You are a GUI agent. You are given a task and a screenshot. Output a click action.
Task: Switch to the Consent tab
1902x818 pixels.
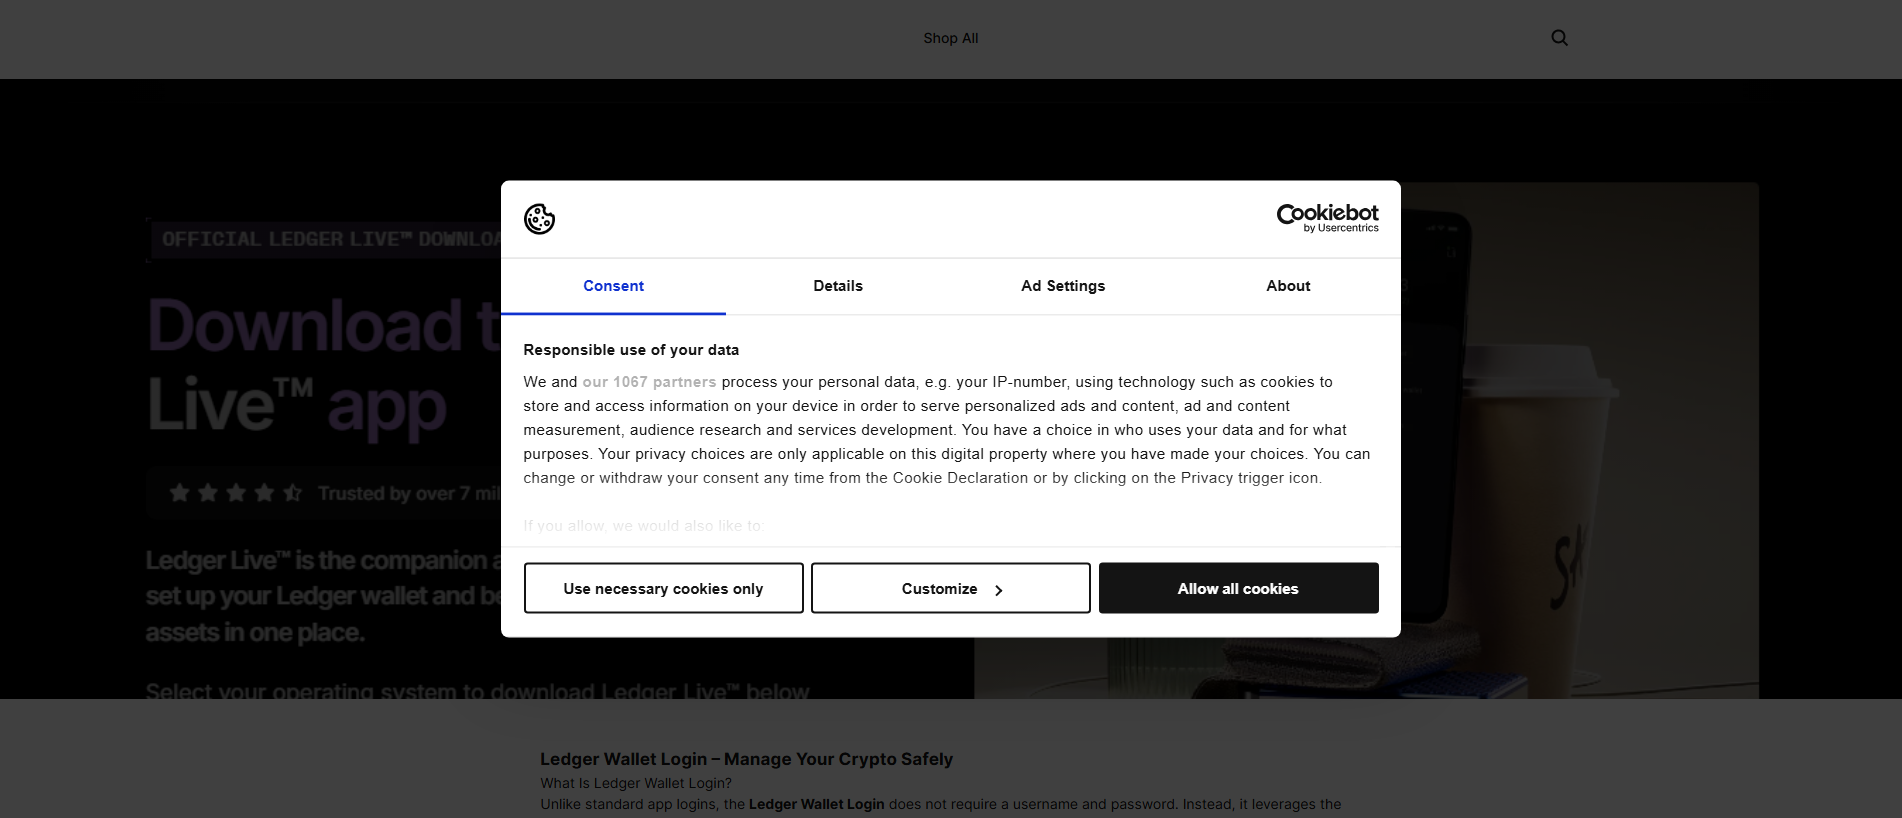pyautogui.click(x=613, y=286)
